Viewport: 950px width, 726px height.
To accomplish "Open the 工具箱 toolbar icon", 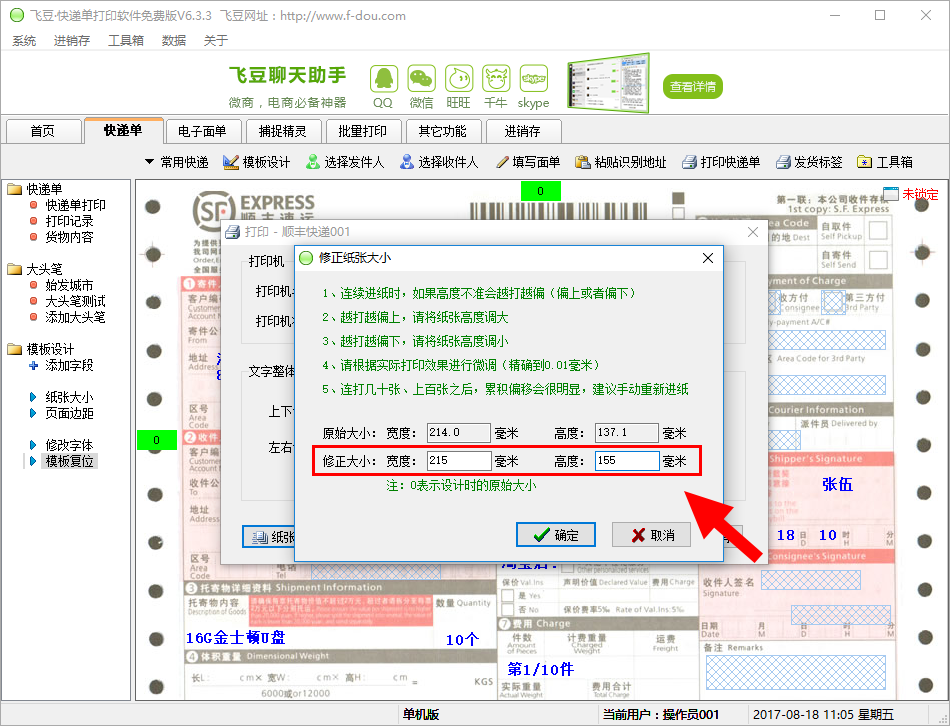I will 865,162.
